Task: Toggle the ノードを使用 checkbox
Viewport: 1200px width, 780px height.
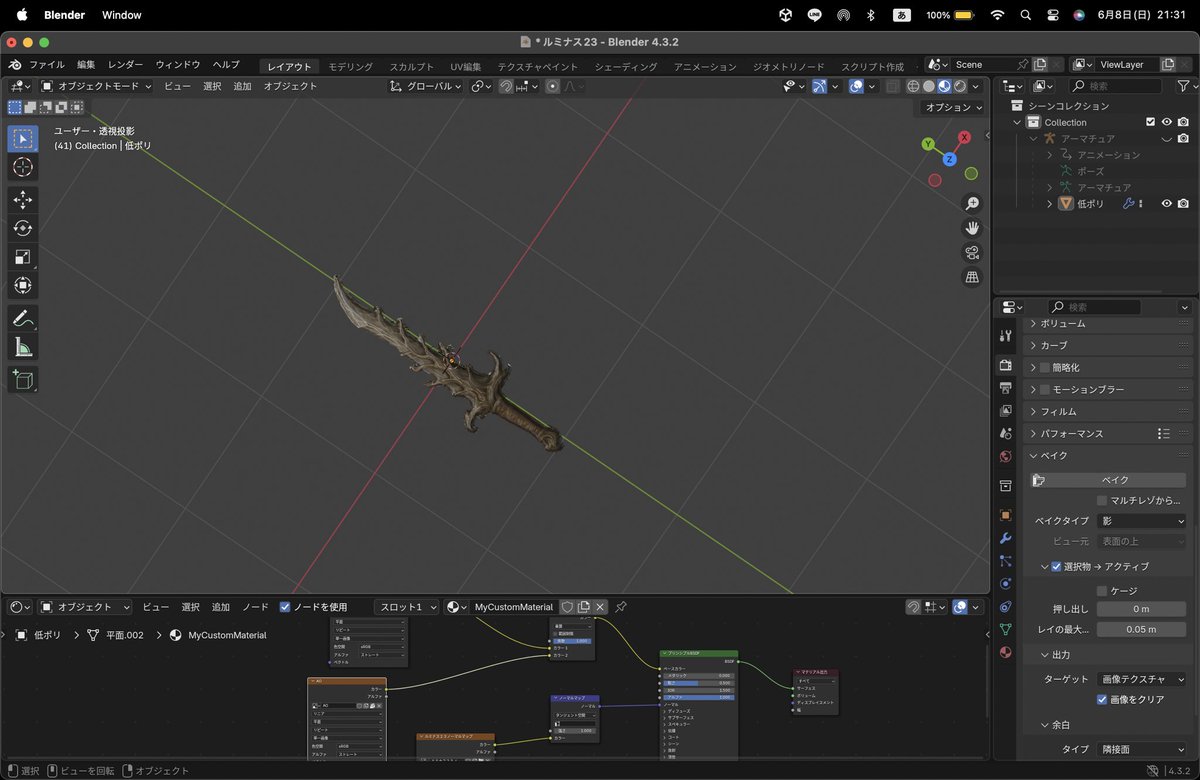Action: 285,607
